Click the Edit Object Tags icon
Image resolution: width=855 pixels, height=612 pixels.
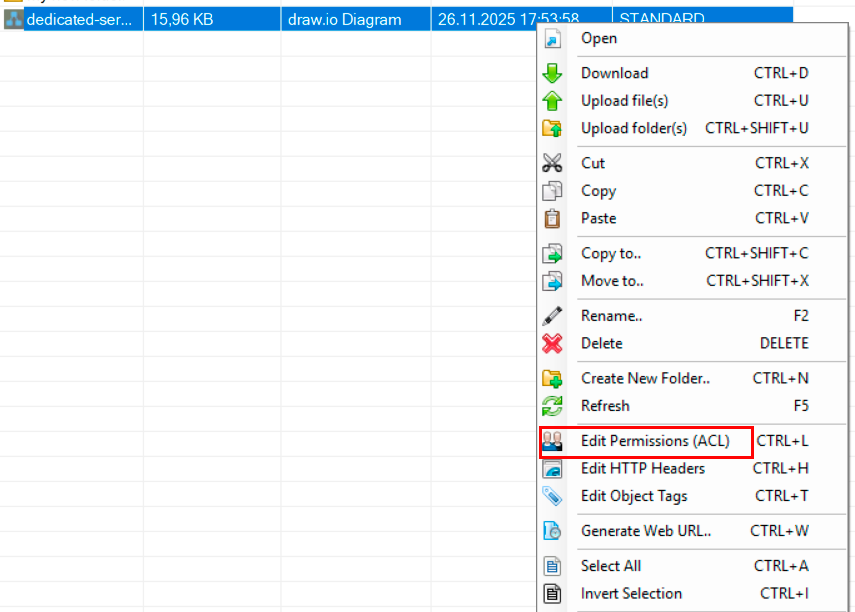tap(552, 496)
